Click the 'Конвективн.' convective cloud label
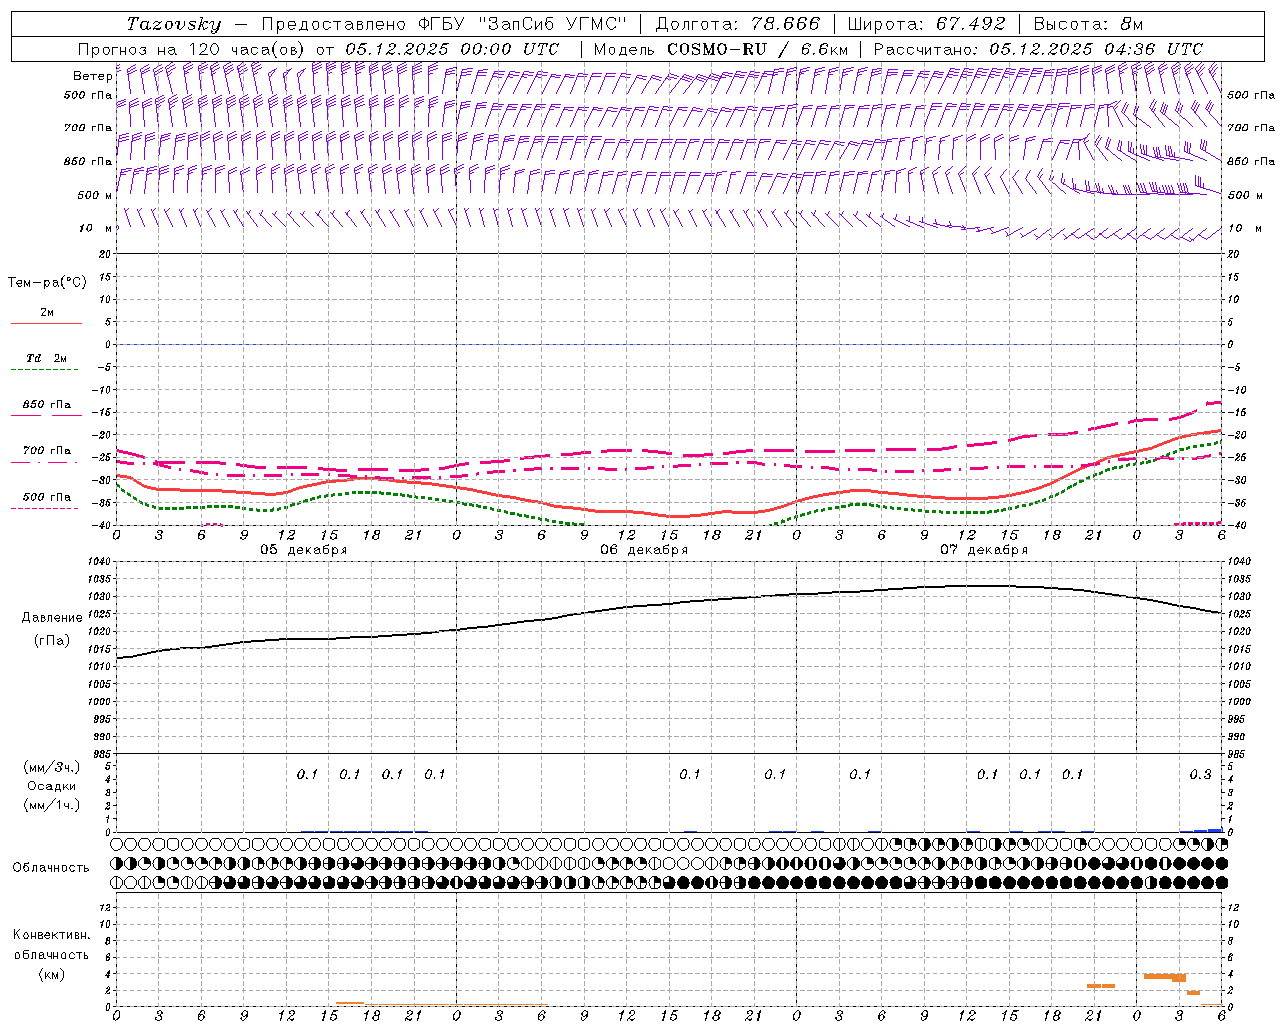 (51, 935)
